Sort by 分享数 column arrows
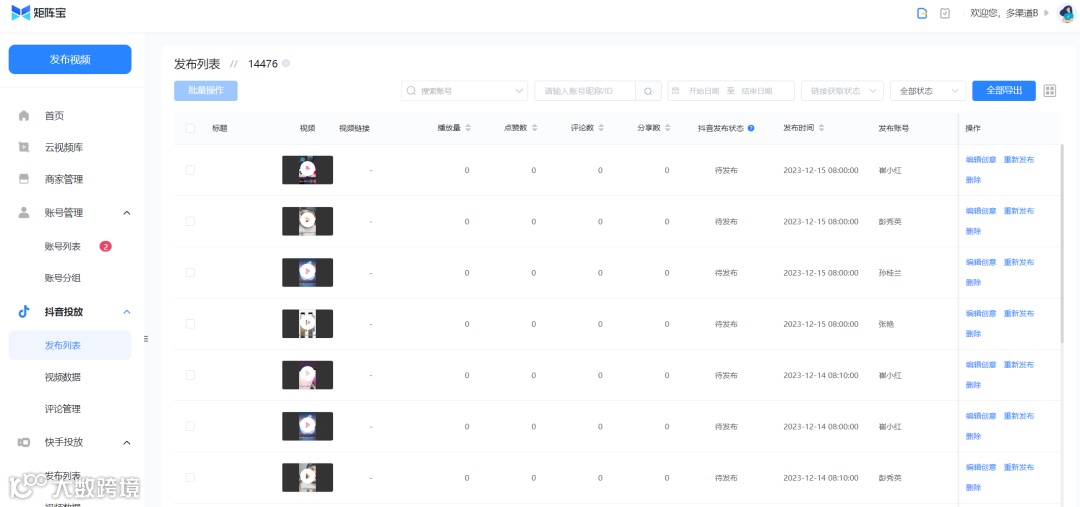 [x=667, y=128]
